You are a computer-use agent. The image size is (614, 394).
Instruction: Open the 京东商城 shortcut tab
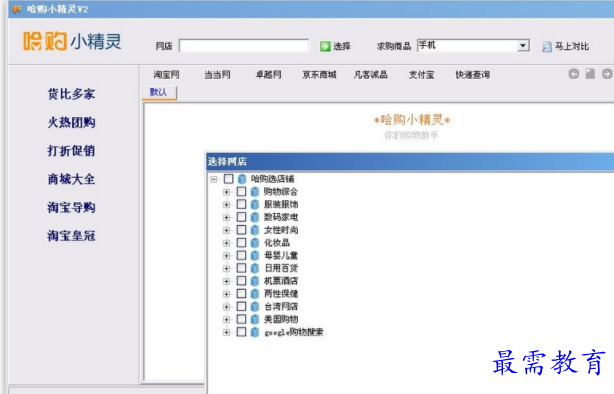320,74
